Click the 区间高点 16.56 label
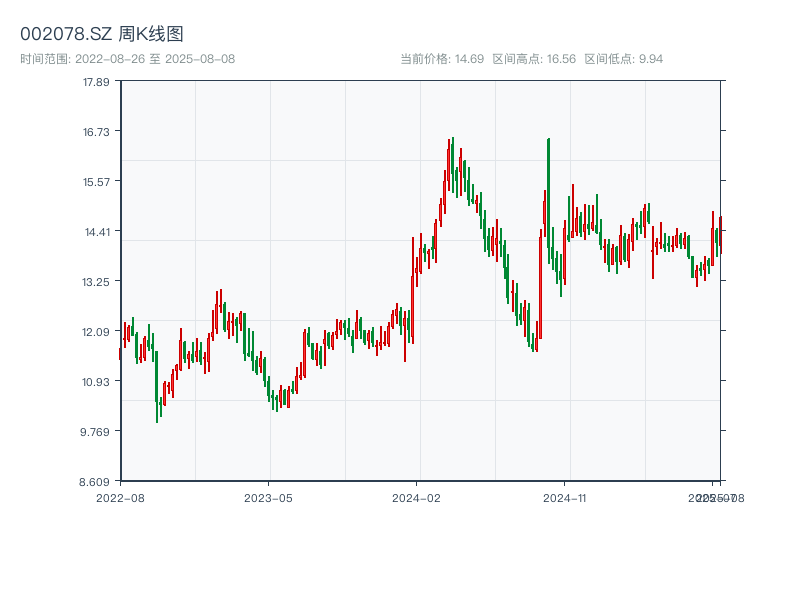 (x=534, y=59)
